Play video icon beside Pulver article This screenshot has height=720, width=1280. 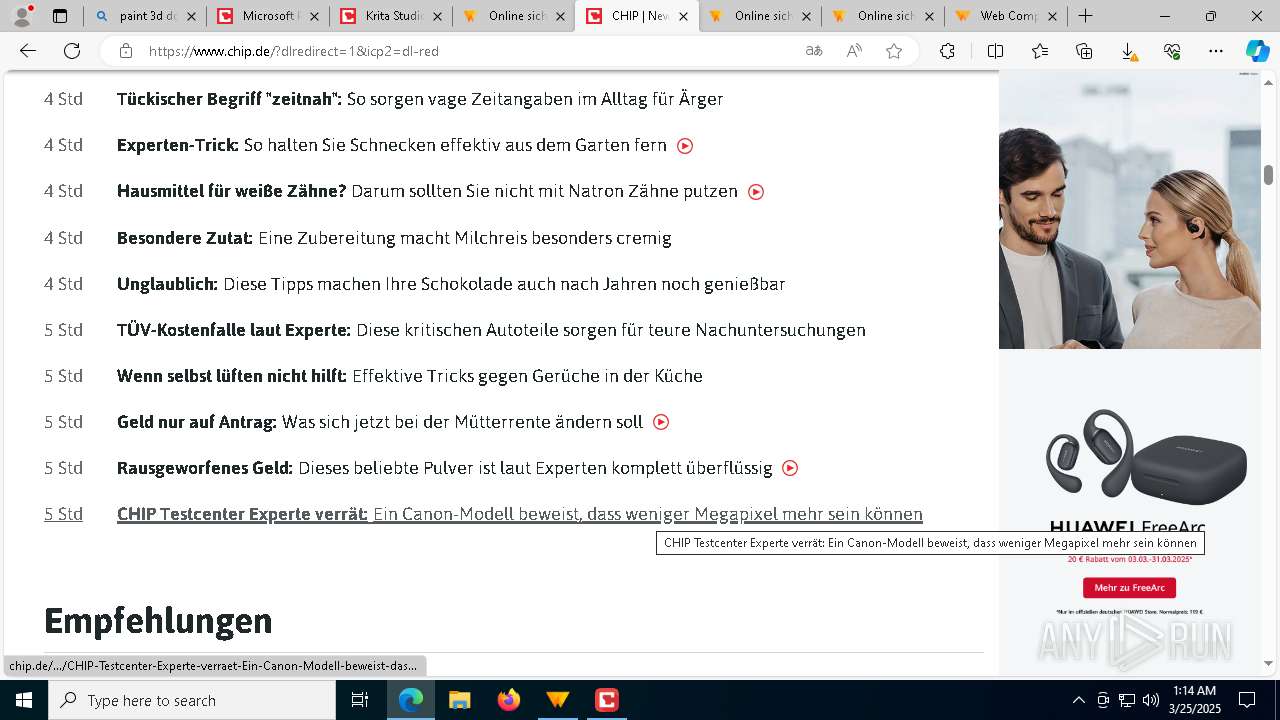tap(790, 468)
